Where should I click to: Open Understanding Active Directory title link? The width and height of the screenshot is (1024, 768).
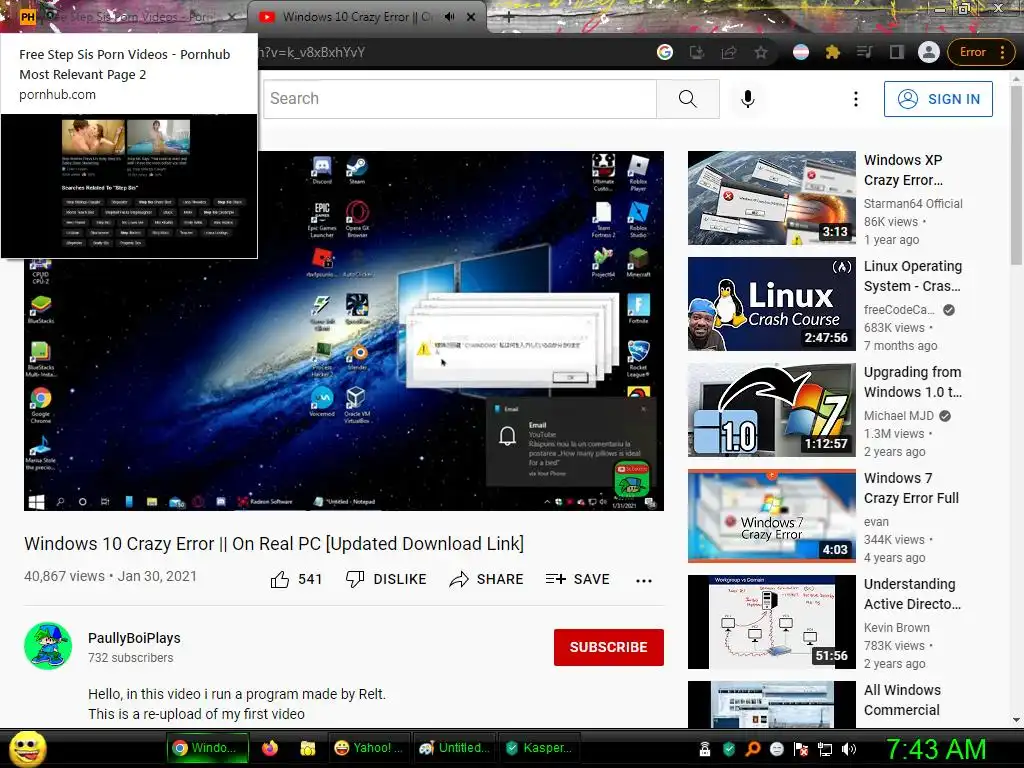(913, 594)
